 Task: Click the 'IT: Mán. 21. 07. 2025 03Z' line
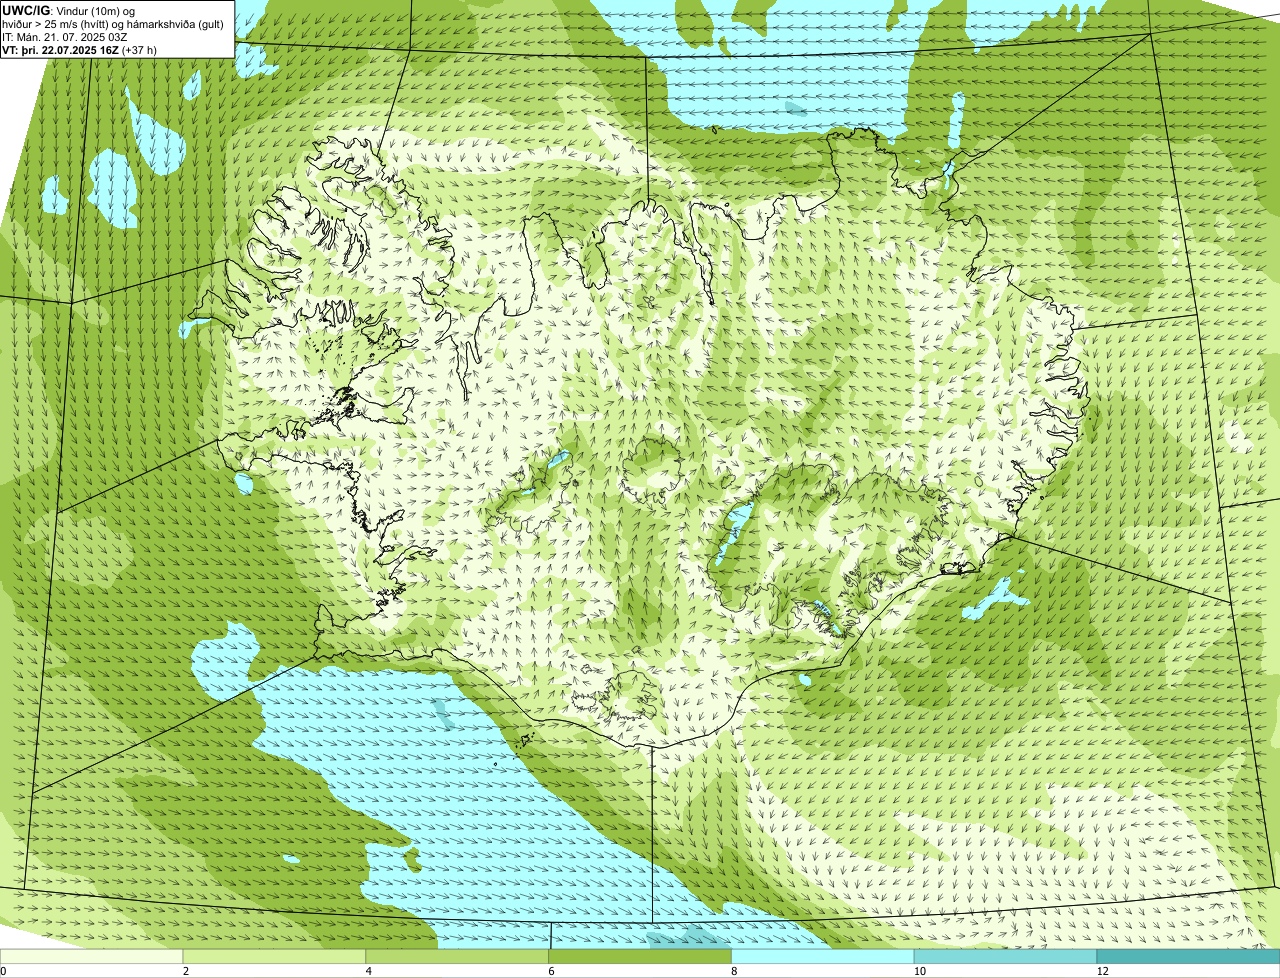tap(64, 36)
